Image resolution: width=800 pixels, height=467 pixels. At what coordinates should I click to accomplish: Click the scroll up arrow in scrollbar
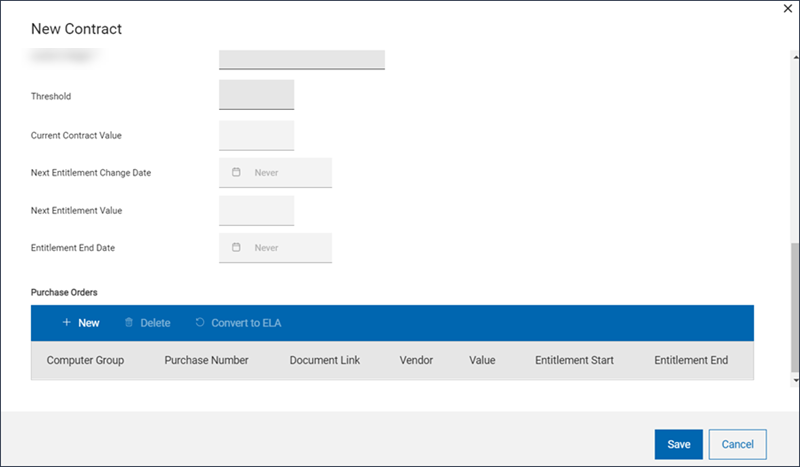coord(795,52)
